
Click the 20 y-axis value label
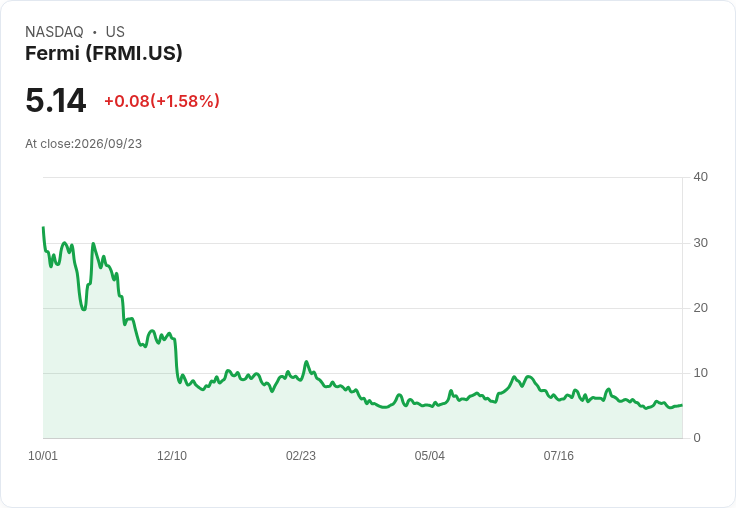point(700,308)
